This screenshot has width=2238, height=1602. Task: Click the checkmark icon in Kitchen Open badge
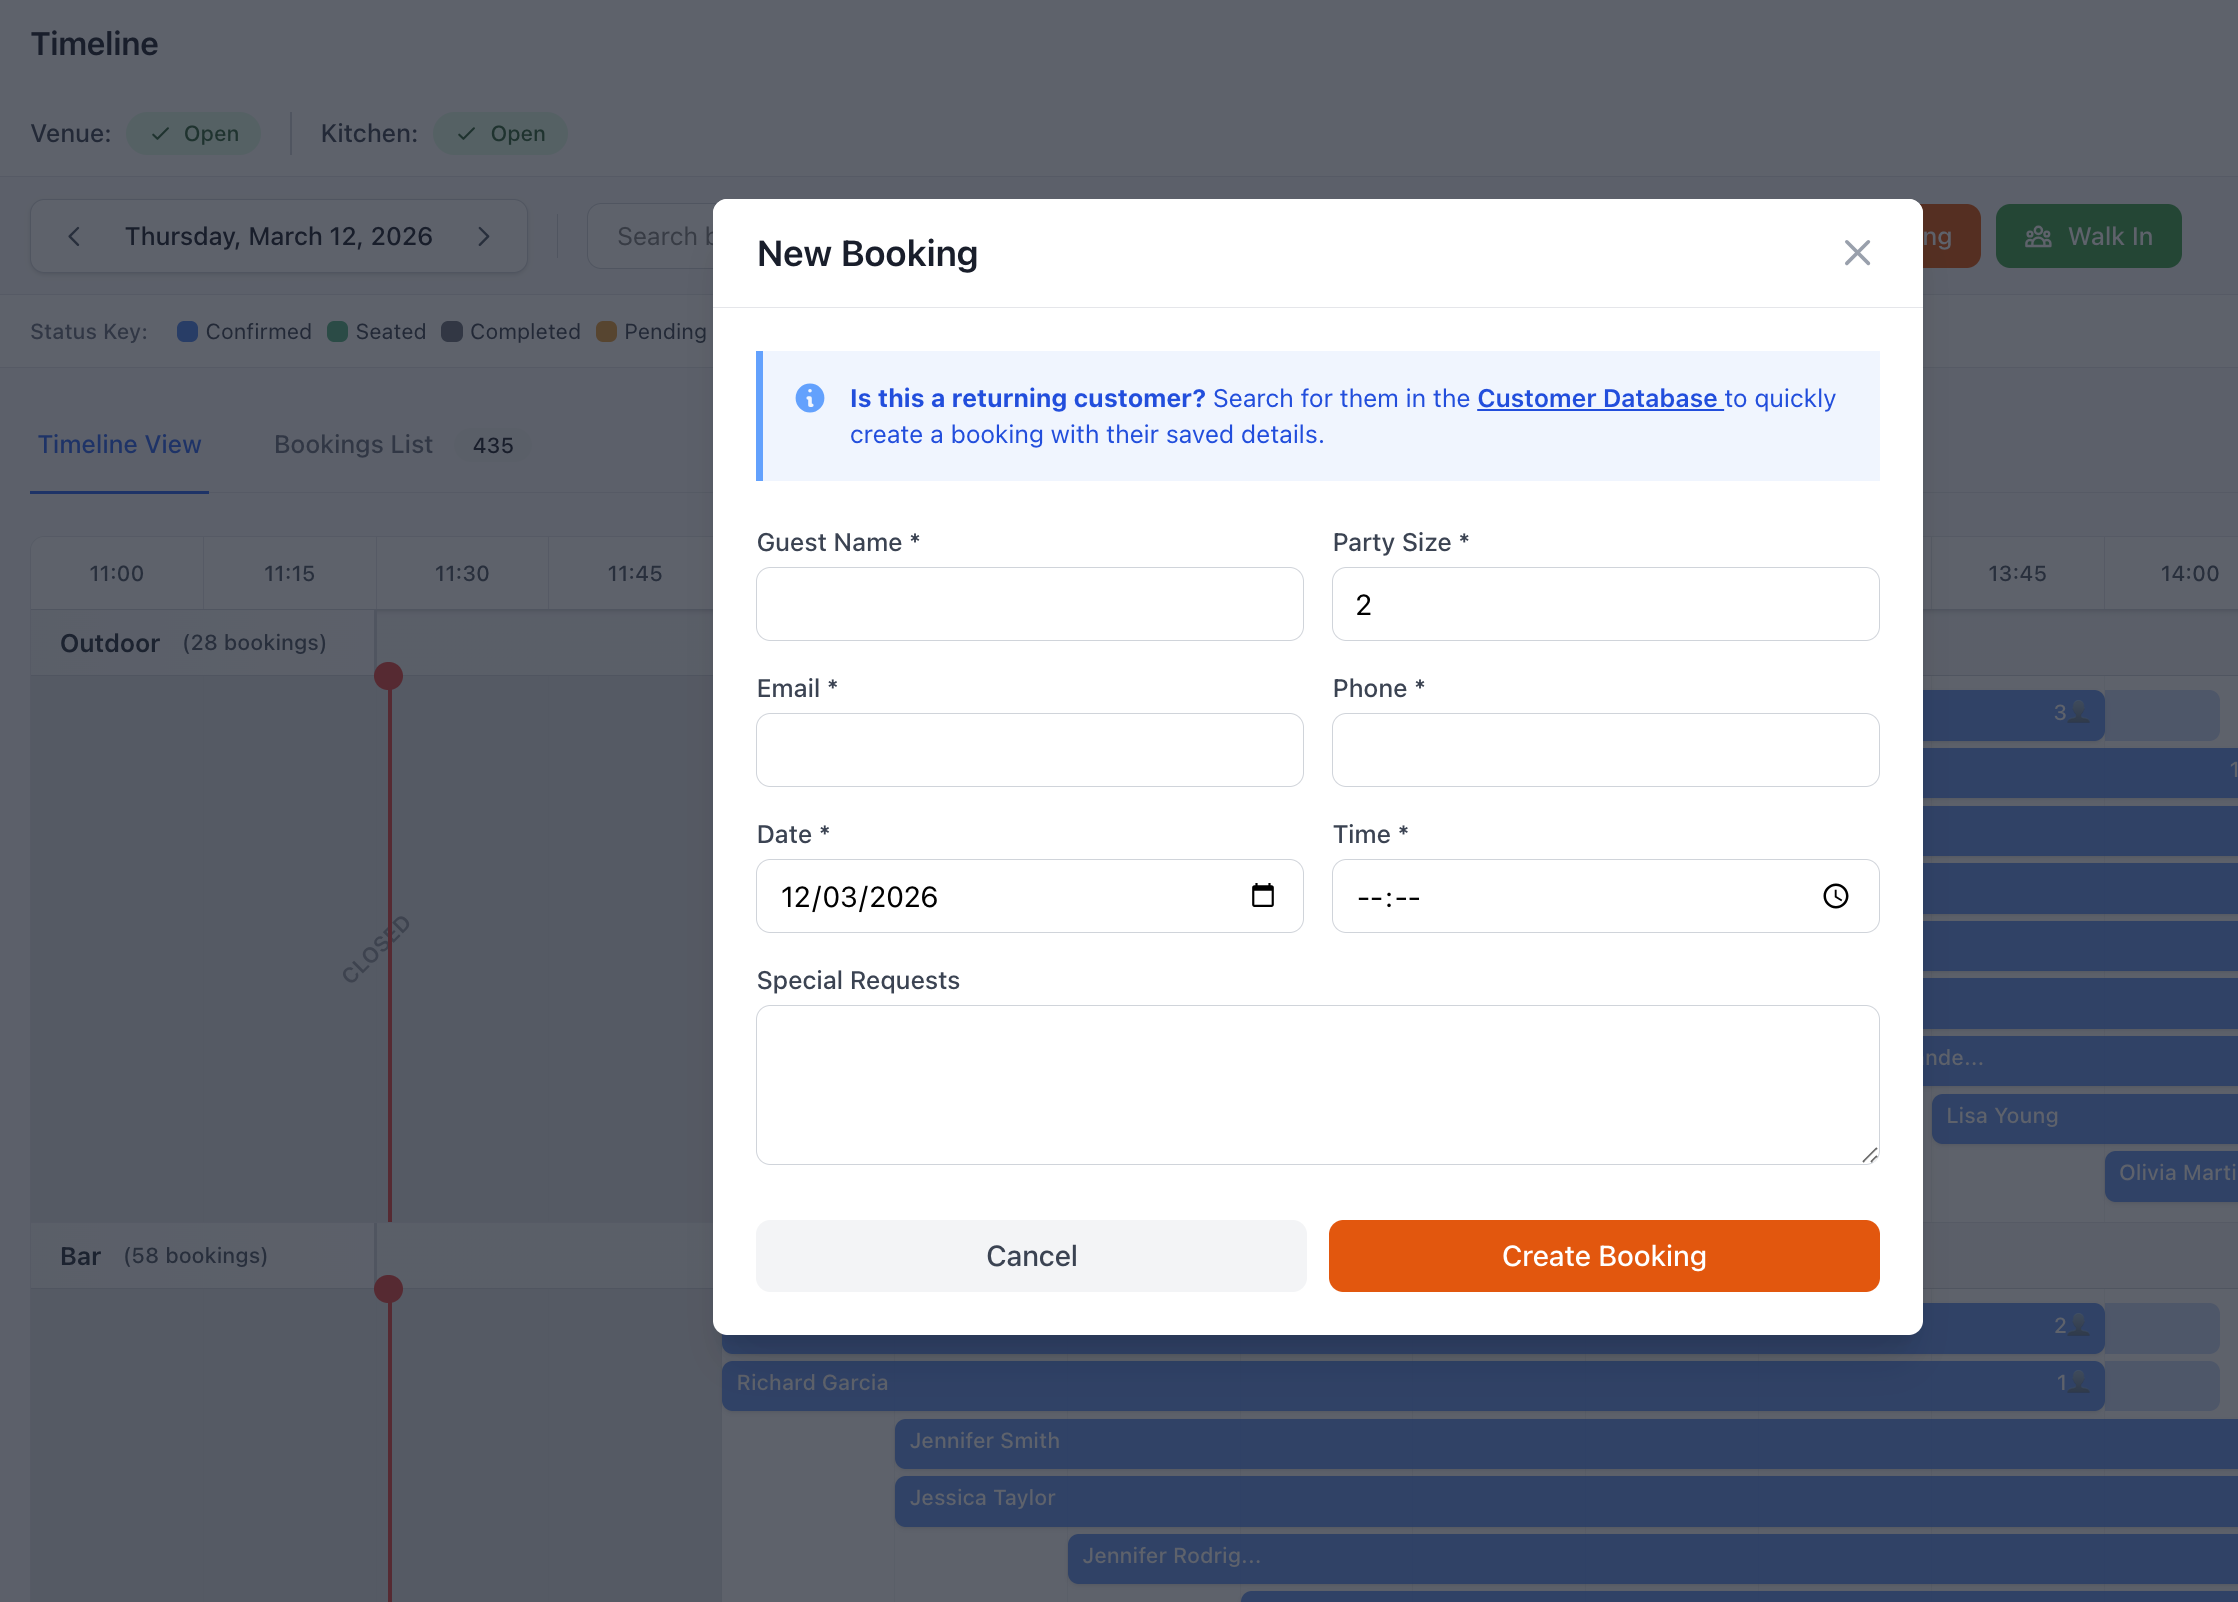[x=465, y=133]
